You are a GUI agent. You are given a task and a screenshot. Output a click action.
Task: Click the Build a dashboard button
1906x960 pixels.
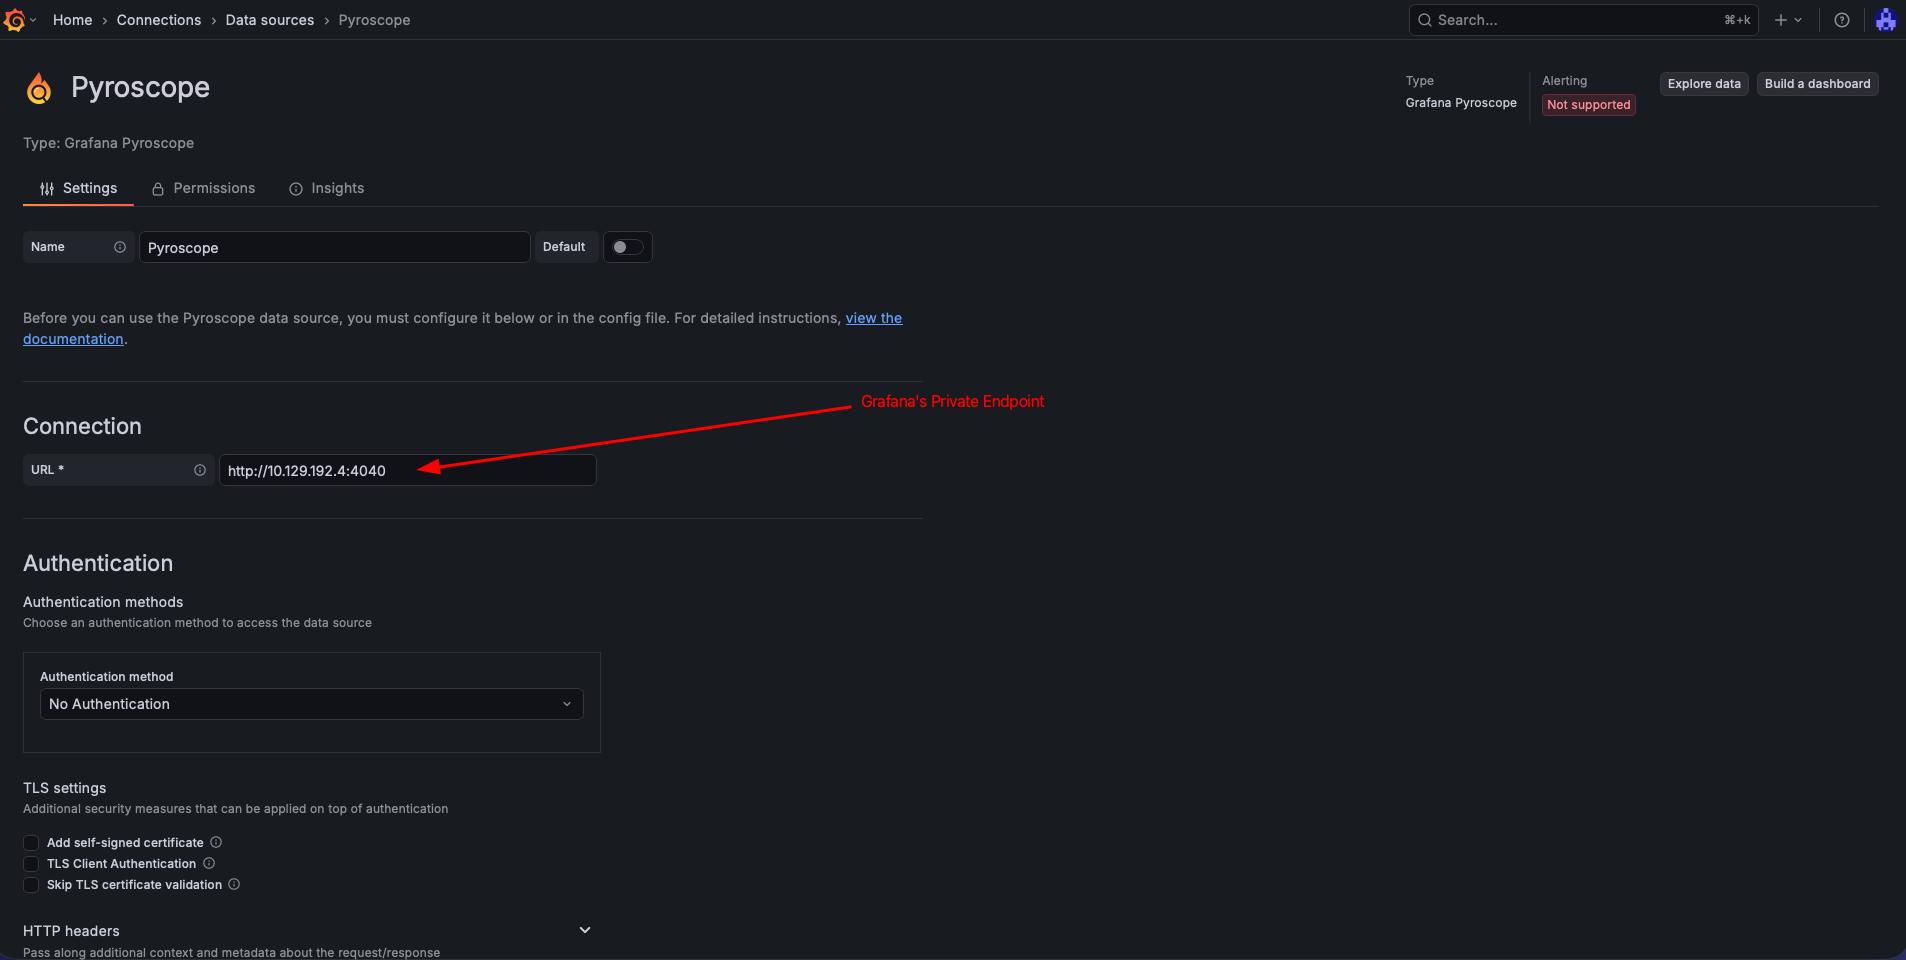click(x=1817, y=84)
